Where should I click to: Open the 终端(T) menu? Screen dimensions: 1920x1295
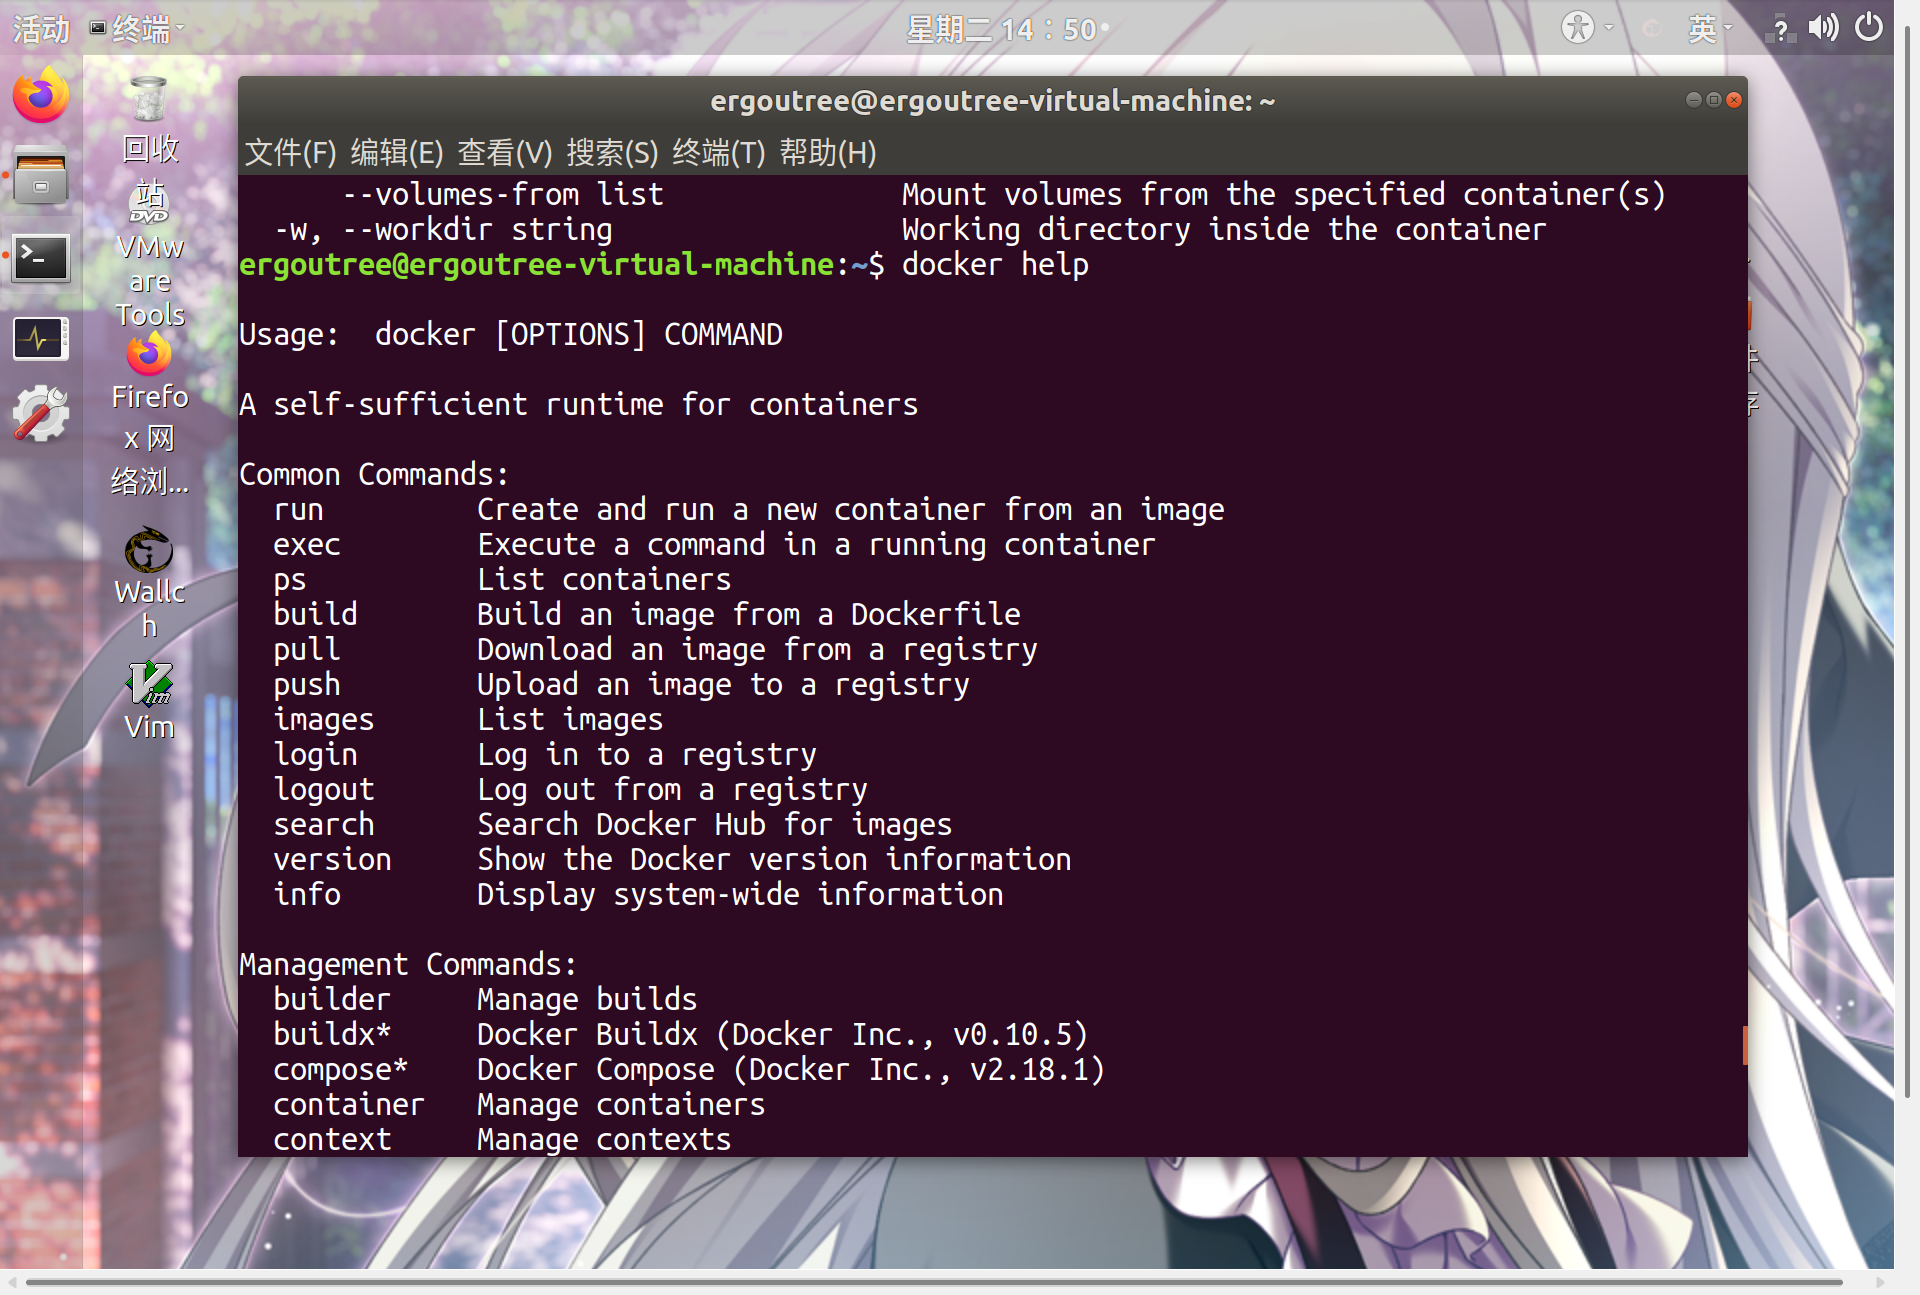pos(719,153)
